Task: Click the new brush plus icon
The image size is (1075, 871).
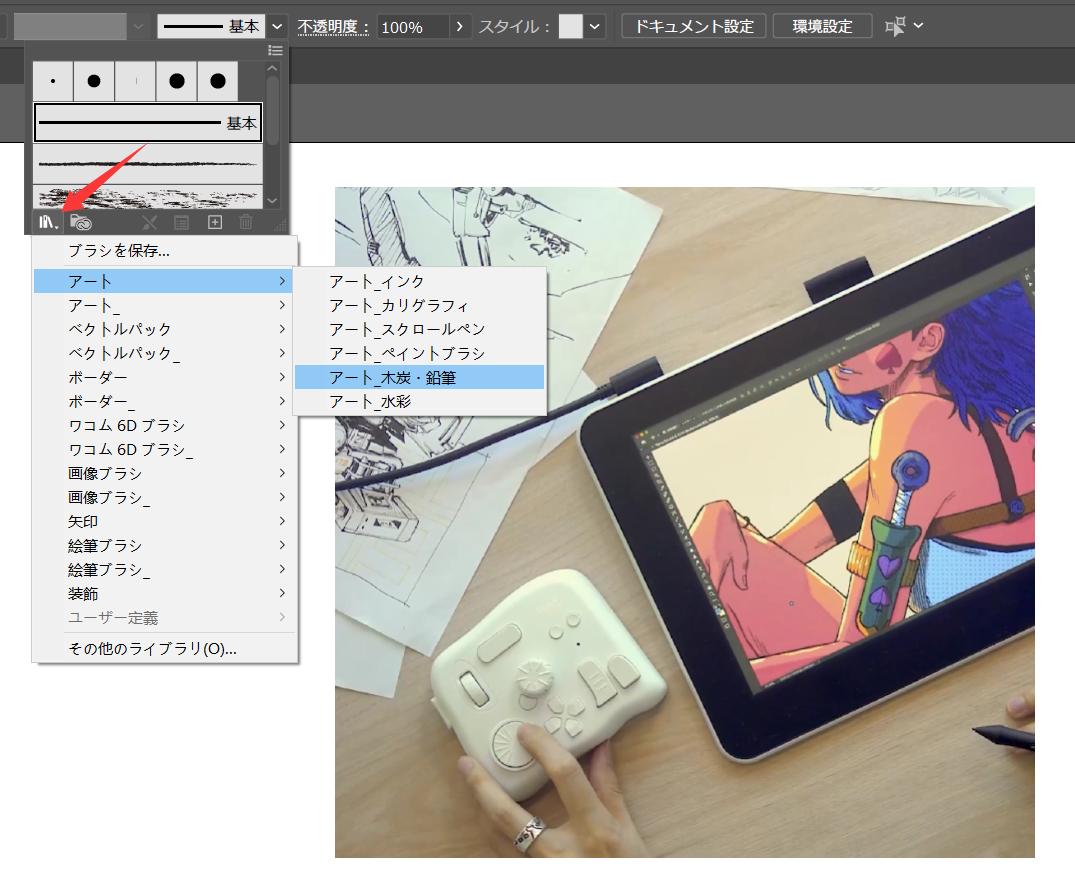Action: (x=214, y=223)
